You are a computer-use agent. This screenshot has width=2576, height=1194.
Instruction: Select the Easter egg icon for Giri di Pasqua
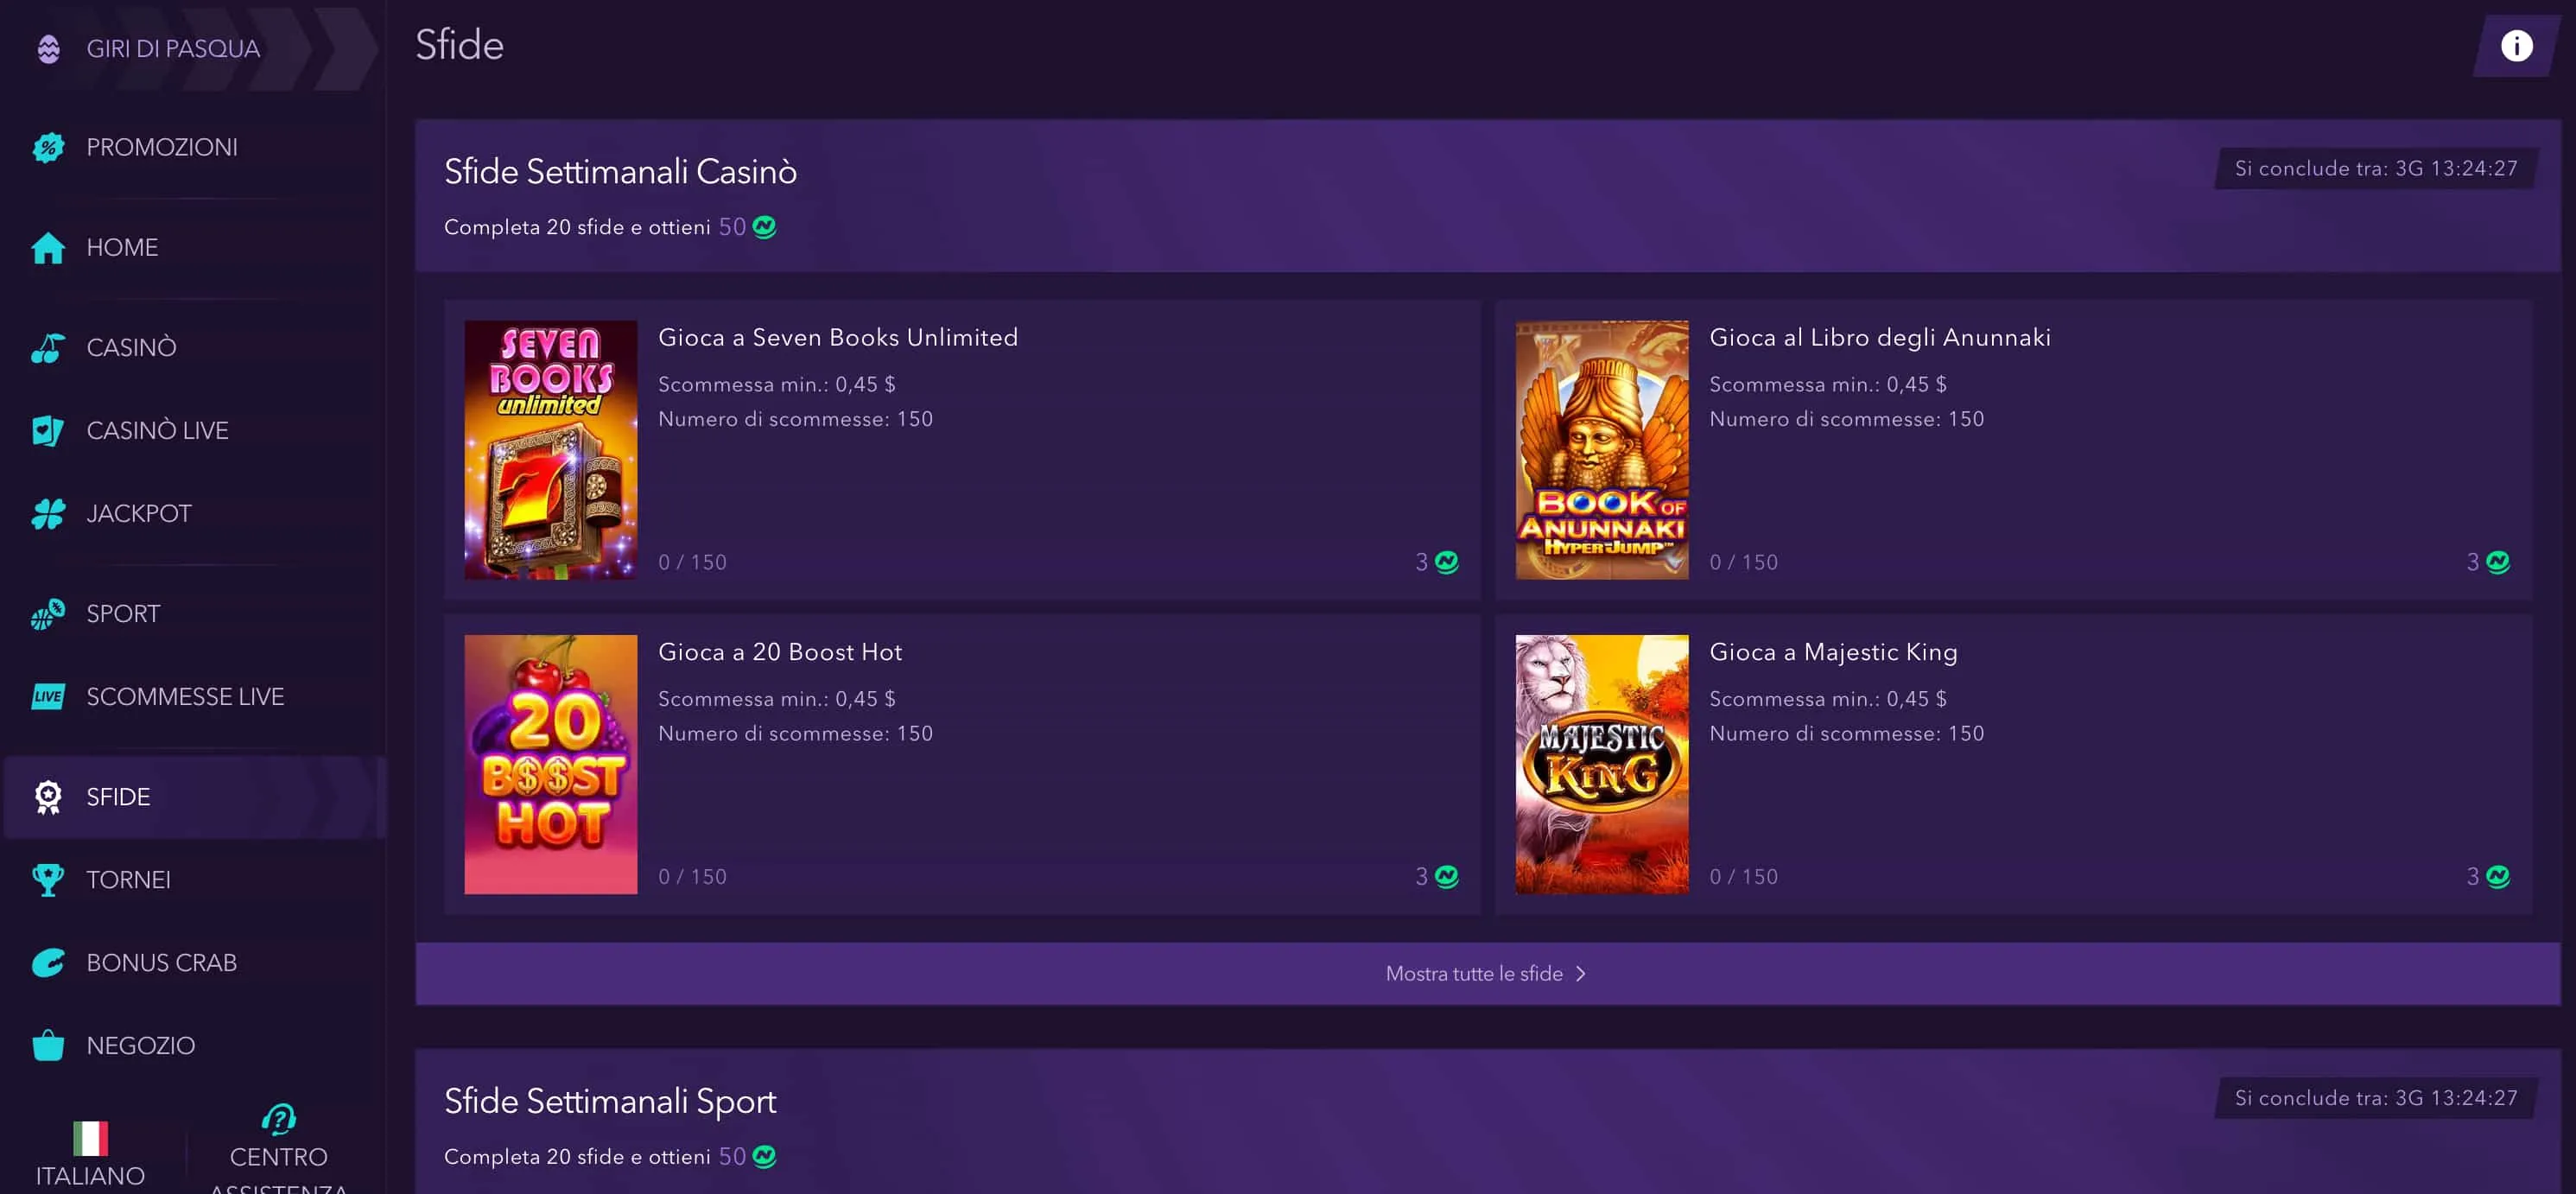[x=48, y=47]
